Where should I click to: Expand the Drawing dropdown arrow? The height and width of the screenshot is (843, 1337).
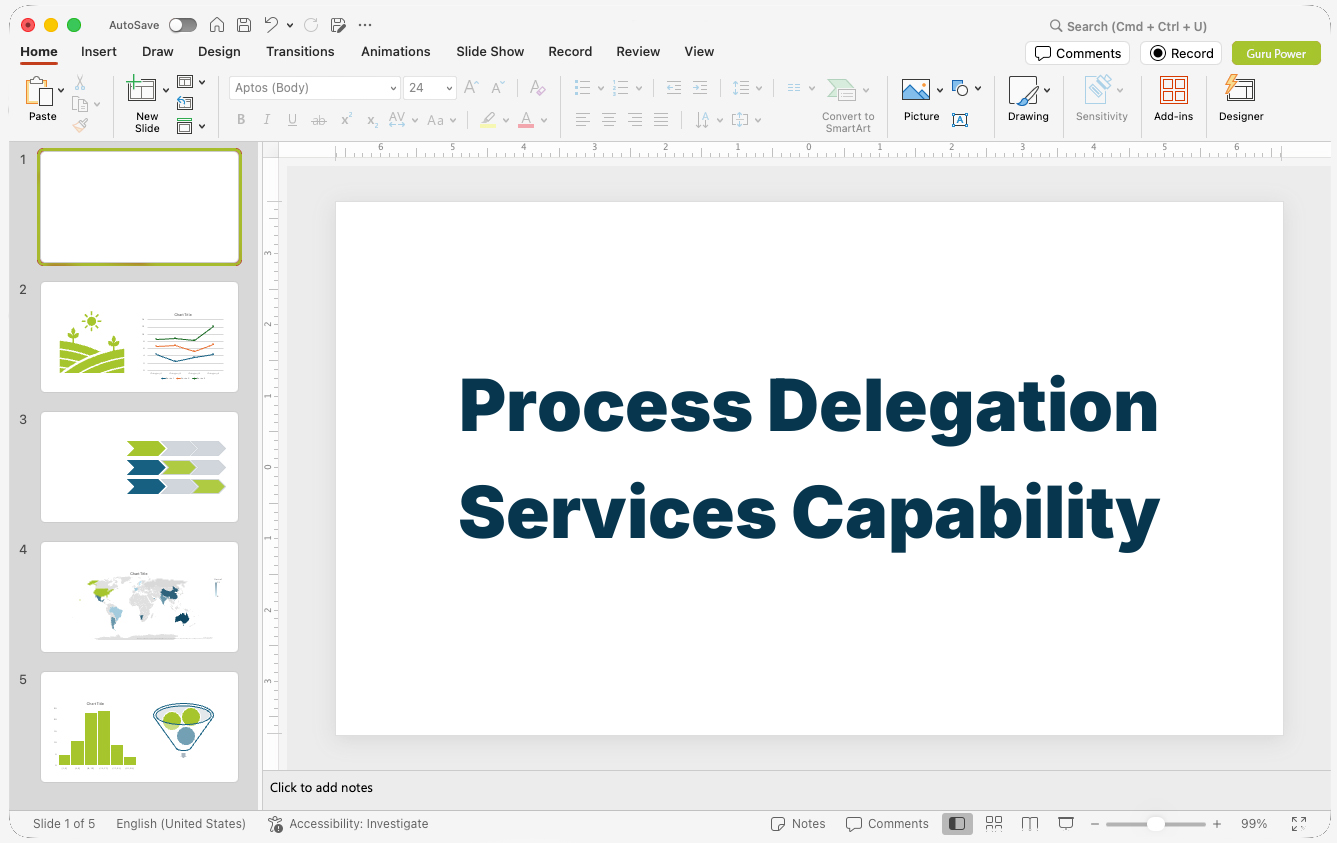1047,90
